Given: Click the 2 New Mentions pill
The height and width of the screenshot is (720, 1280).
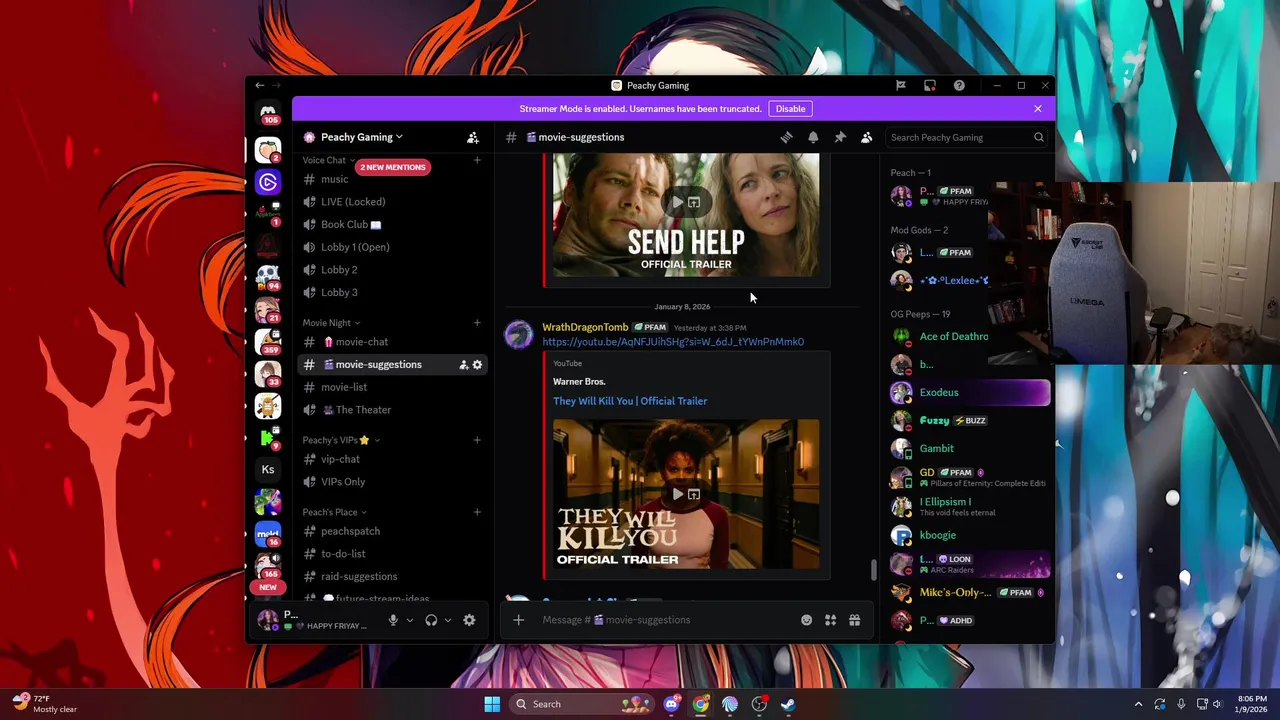Looking at the screenshot, I should tap(393, 167).
